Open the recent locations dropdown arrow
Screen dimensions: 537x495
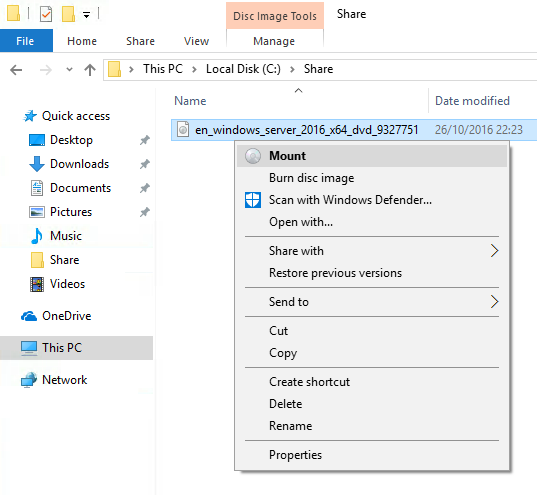(x=69, y=70)
